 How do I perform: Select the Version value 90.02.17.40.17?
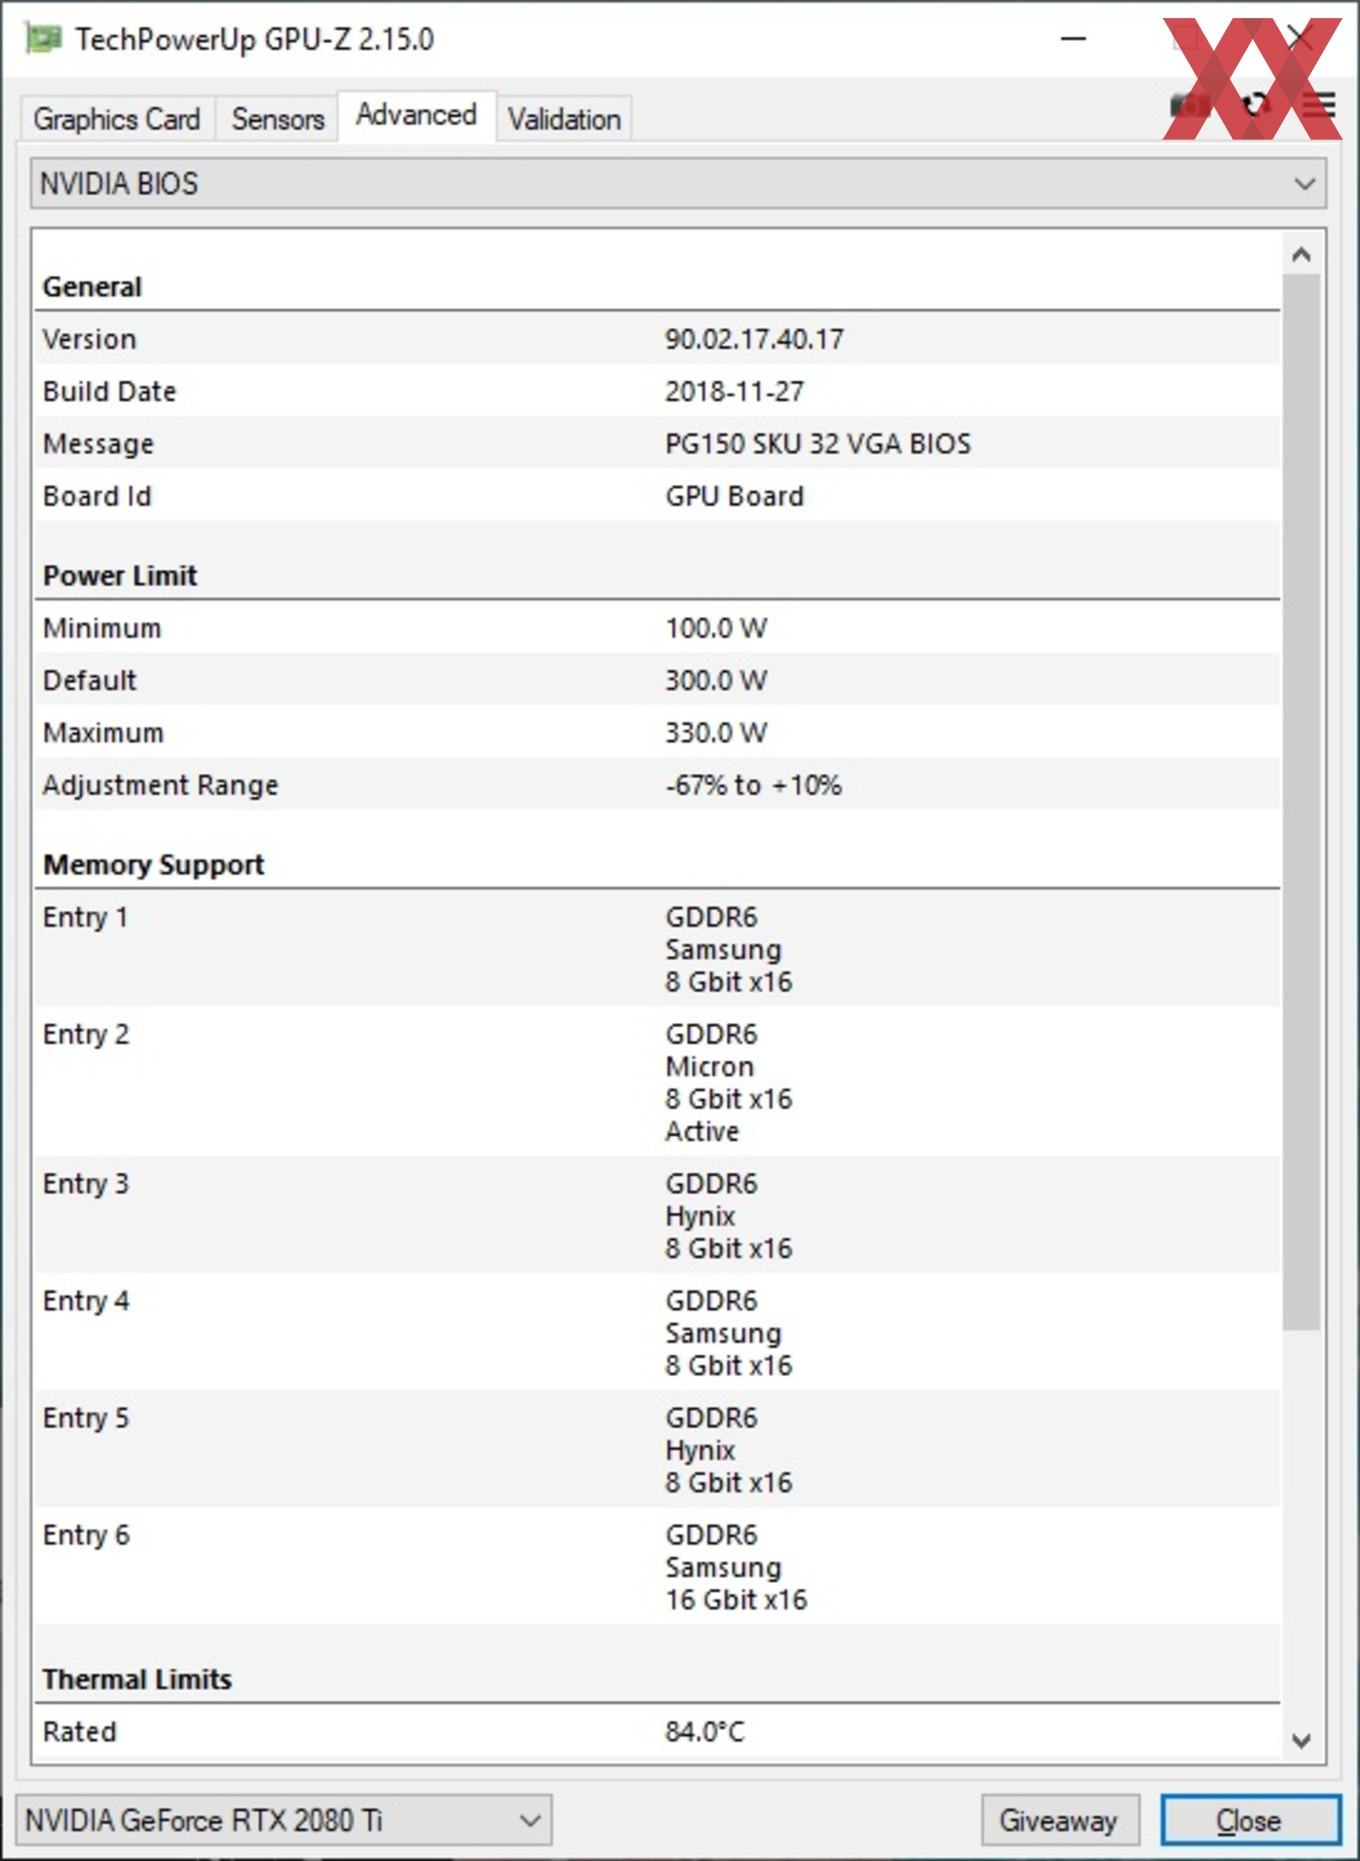(754, 339)
